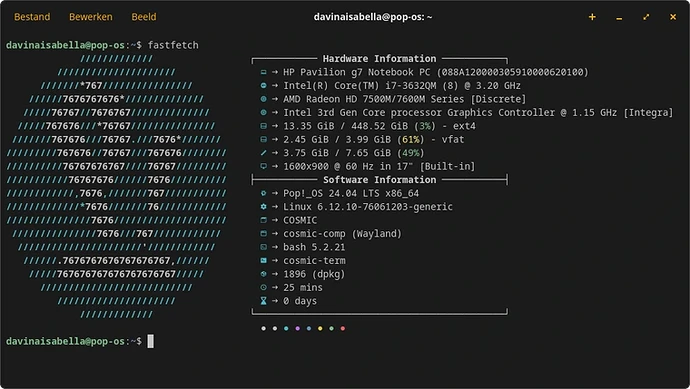Image resolution: width=690 pixels, height=389 pixels.
Task: Click the GPU icon beside AMD Radeon
Action: [263, 99]
